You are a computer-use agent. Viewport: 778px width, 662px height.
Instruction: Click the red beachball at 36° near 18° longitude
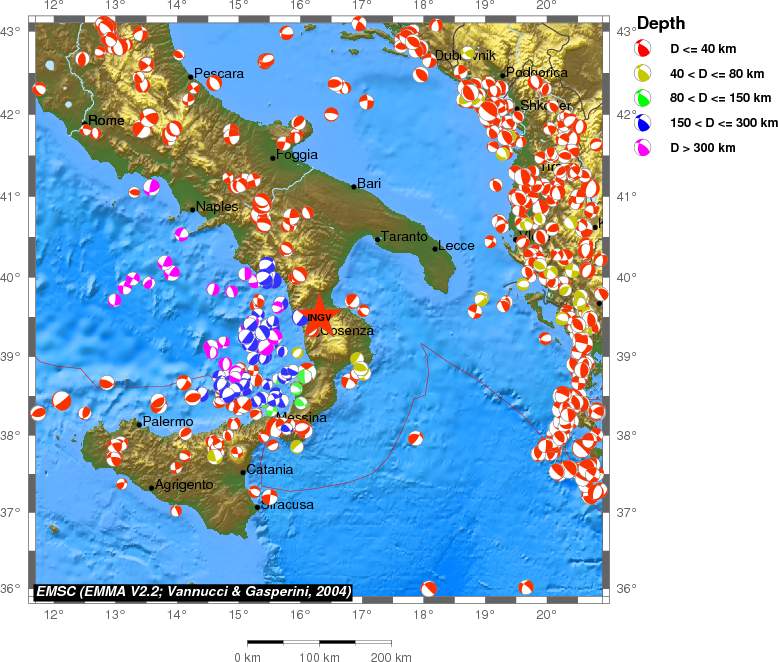tap(429, 589)
